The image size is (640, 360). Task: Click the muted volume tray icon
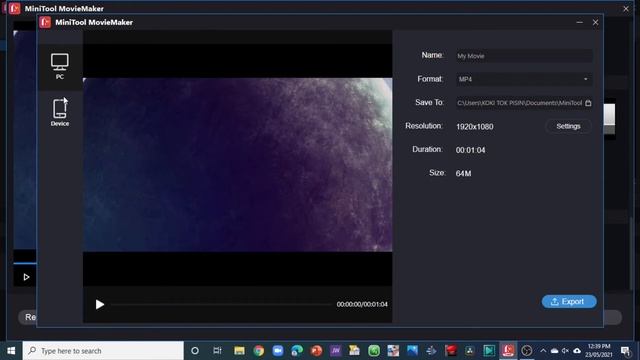(x=565, y=351)
